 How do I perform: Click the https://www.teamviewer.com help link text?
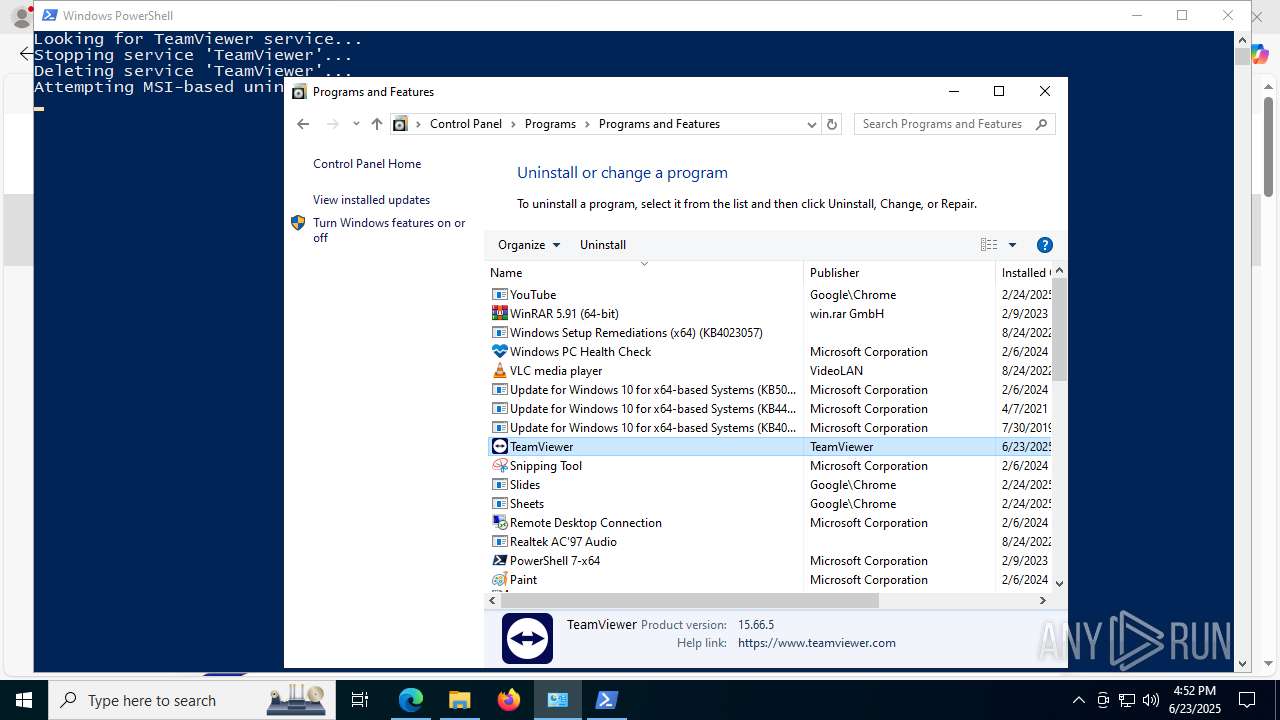tap(817, 643)
